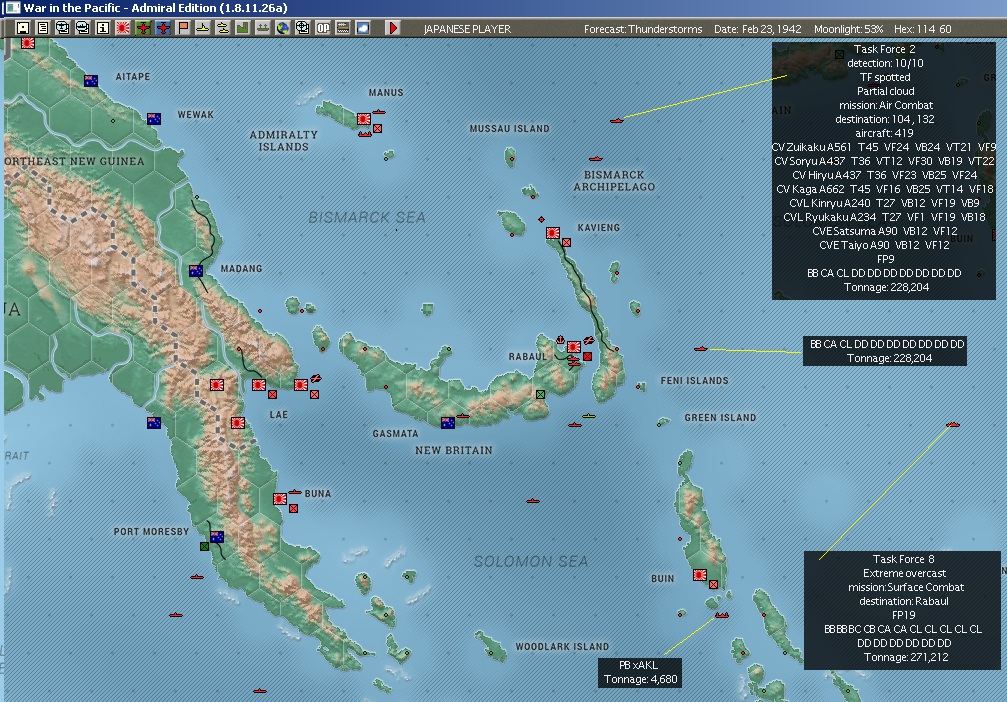Click 'CV Zuikaku' line in Task Force 2
The image size is (1007, 702).
884,147
